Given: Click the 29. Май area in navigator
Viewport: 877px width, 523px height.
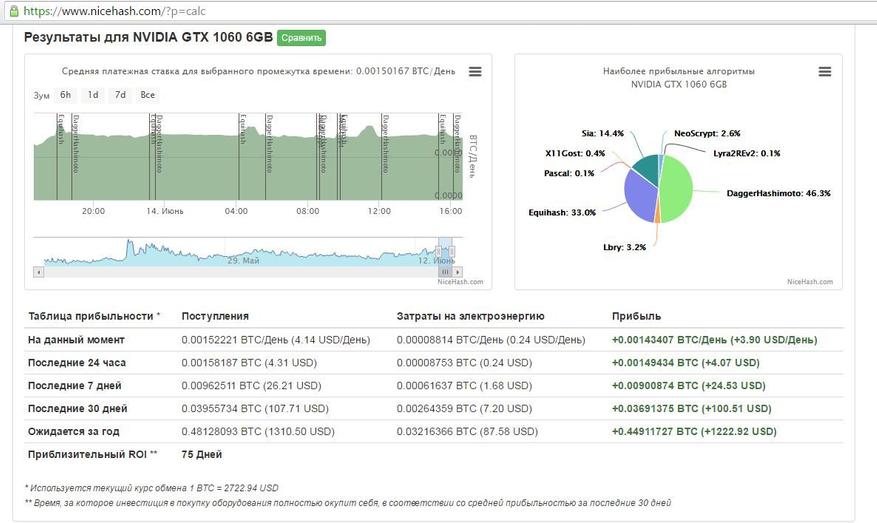Looking at the screenshot, I should click(x=243, y=261).
